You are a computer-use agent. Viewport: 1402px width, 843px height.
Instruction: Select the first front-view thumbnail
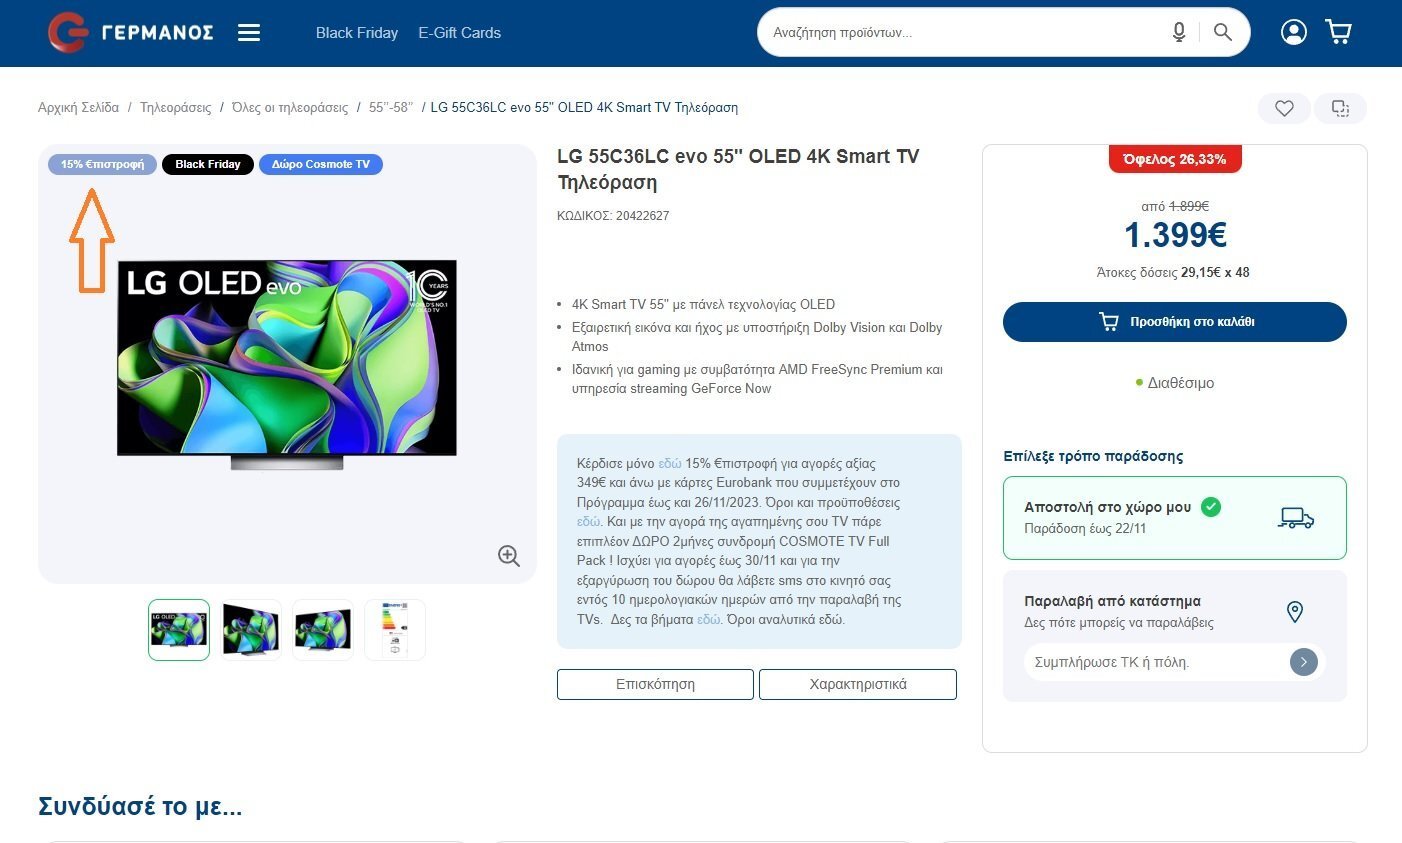[x=179, y=630]
